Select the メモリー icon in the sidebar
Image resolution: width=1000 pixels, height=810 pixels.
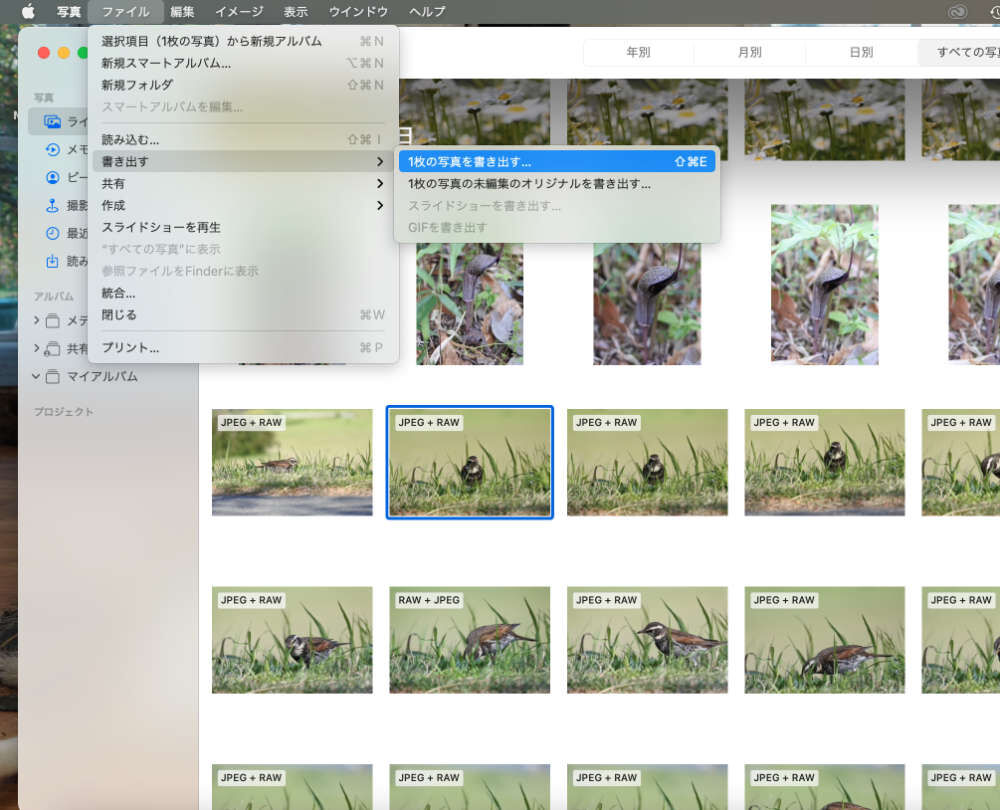point(50,150)
